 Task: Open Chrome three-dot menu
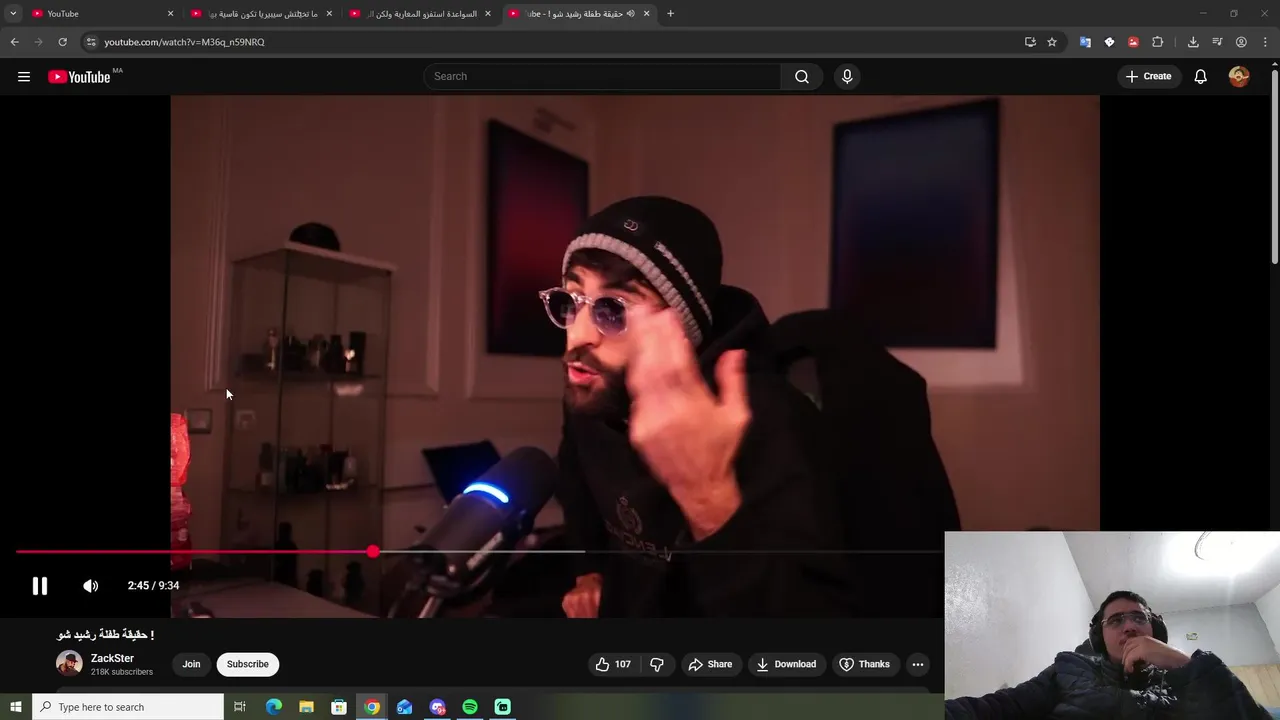(x=1266, y=42)
